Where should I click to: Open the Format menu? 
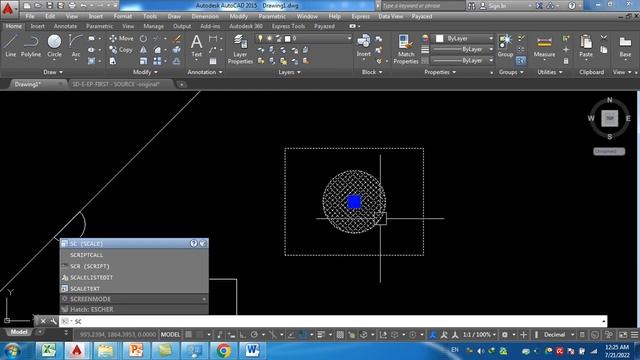click(x=122, y=16)
